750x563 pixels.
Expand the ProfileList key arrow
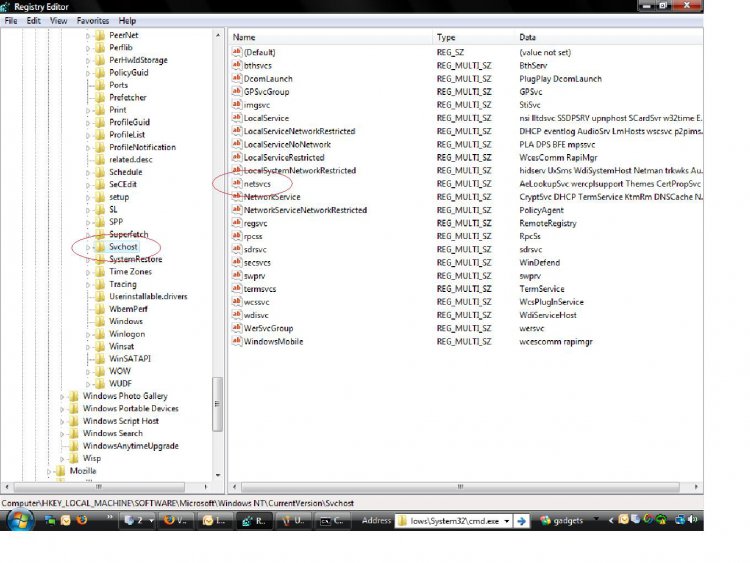(88, 135)
